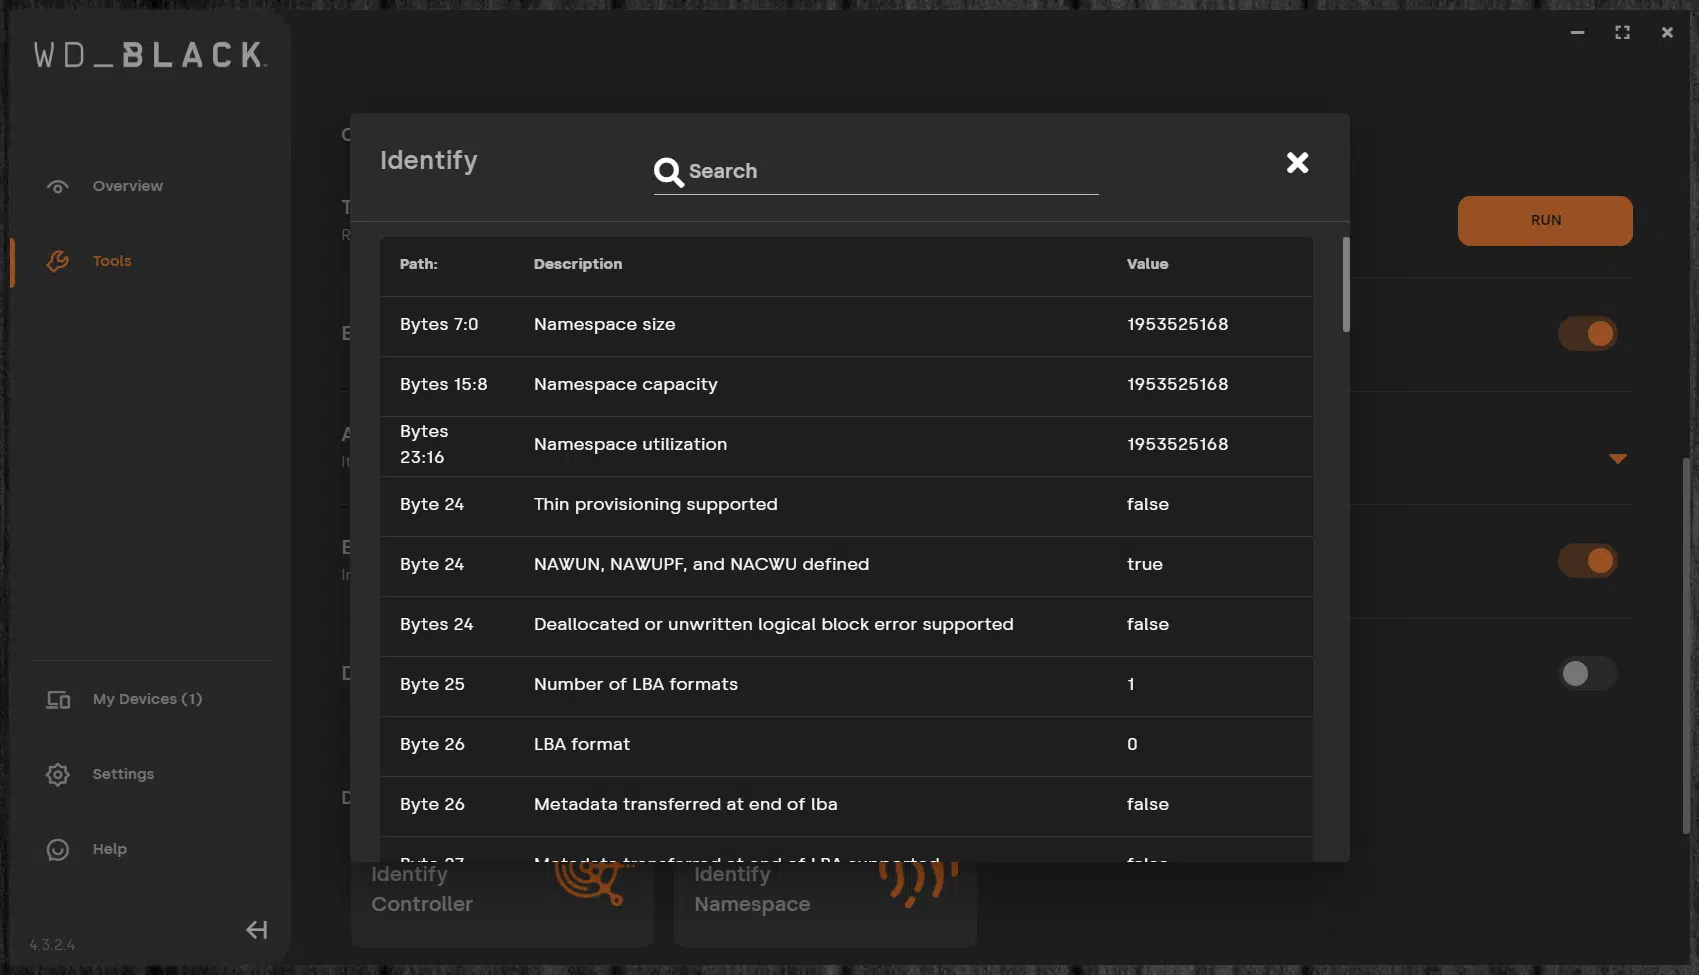Click Deallocated or unwritten logical block error text

coord(774,624)
